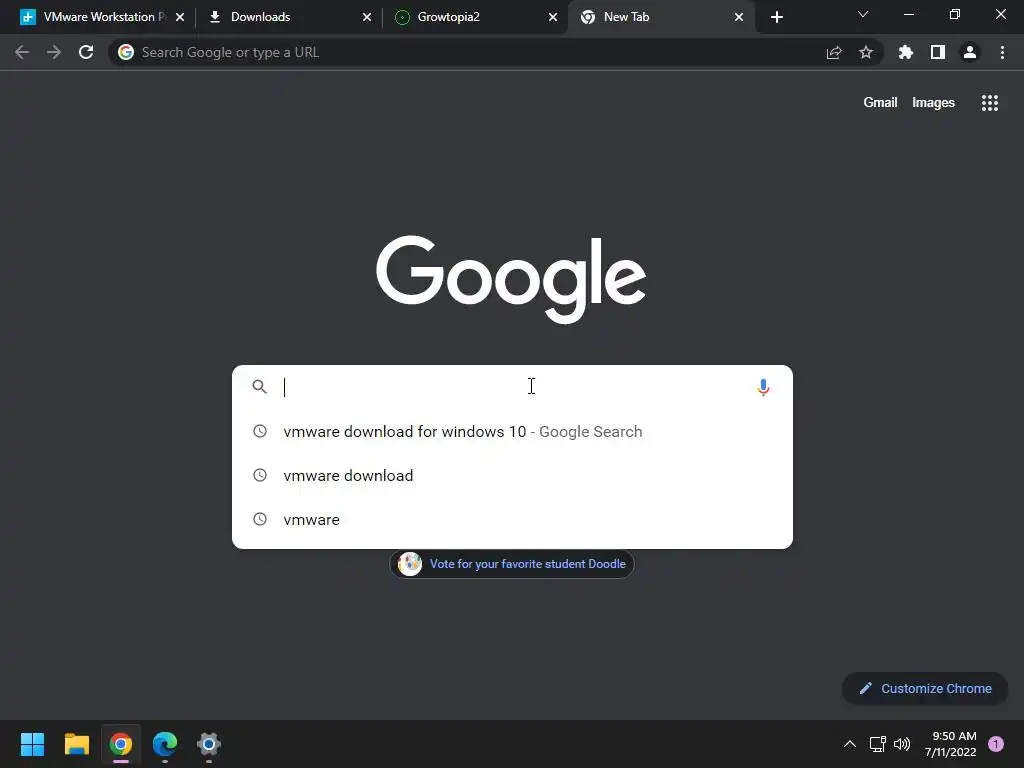Close the VMware Workstation tab
Screen dimensions: 1024x768
point(180,17)
